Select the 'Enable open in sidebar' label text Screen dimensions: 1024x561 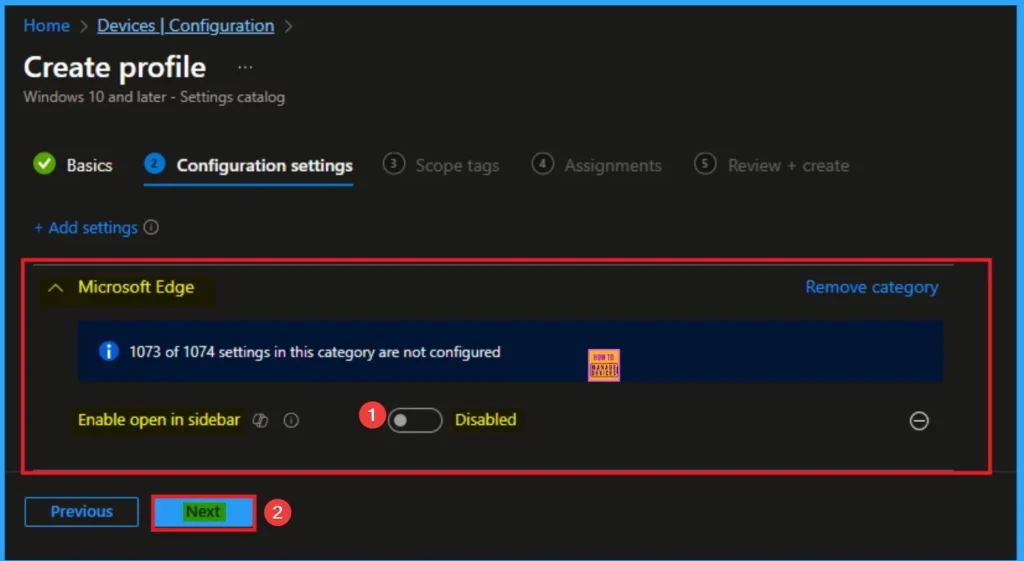(159, 419)
